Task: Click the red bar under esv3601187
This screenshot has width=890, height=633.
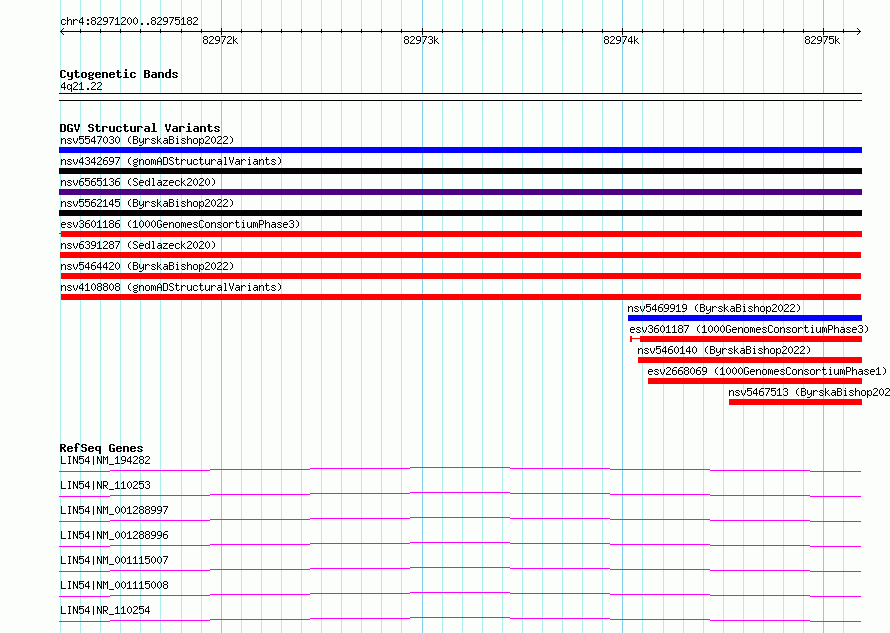Action: [x=746, y=339]
